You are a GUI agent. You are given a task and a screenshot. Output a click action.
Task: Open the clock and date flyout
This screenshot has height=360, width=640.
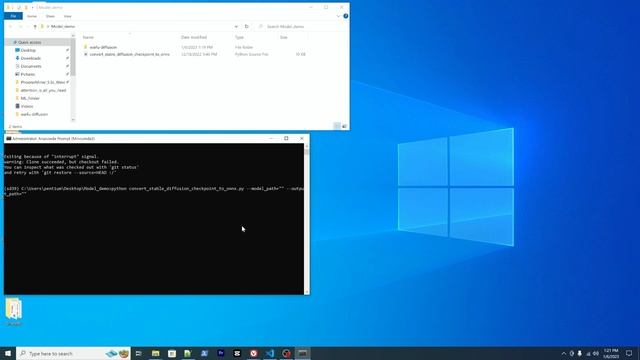click(x=611, y=353)
